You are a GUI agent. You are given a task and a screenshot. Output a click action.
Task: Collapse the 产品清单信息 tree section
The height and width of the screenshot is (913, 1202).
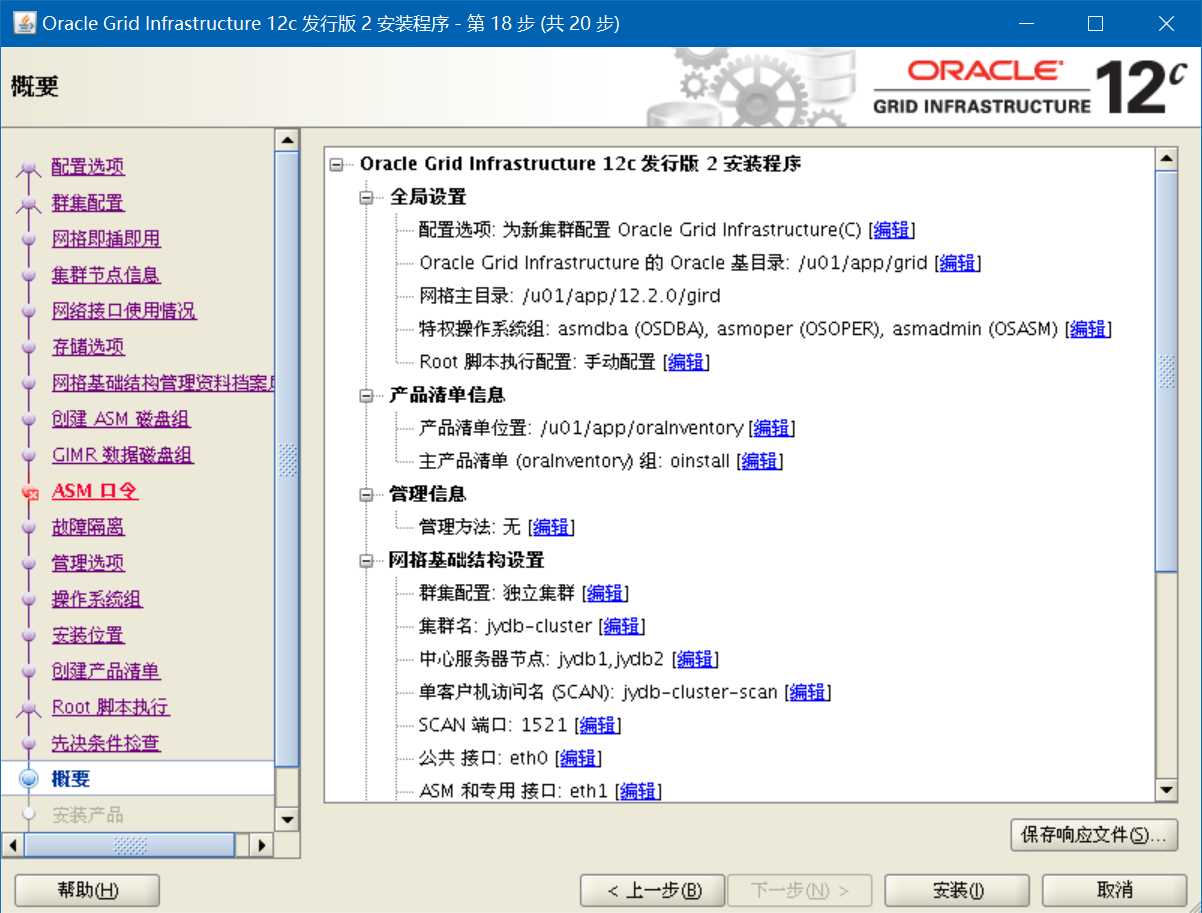click(367, 395)
